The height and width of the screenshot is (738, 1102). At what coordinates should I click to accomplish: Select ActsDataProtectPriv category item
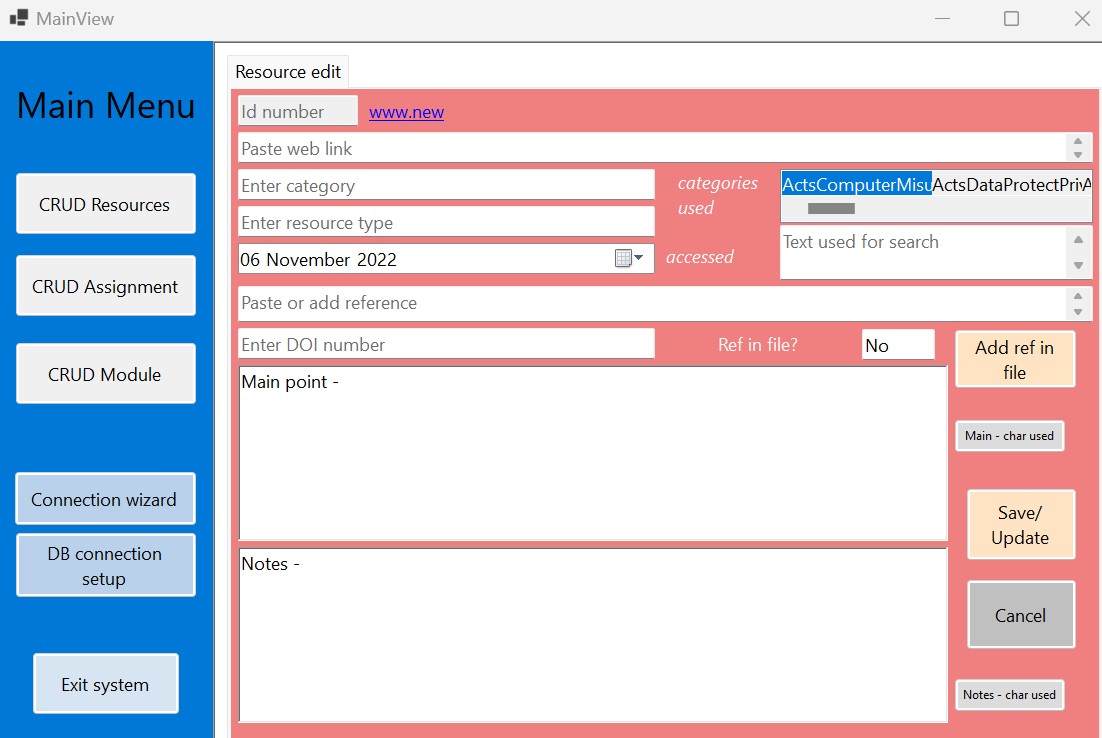1010,185
